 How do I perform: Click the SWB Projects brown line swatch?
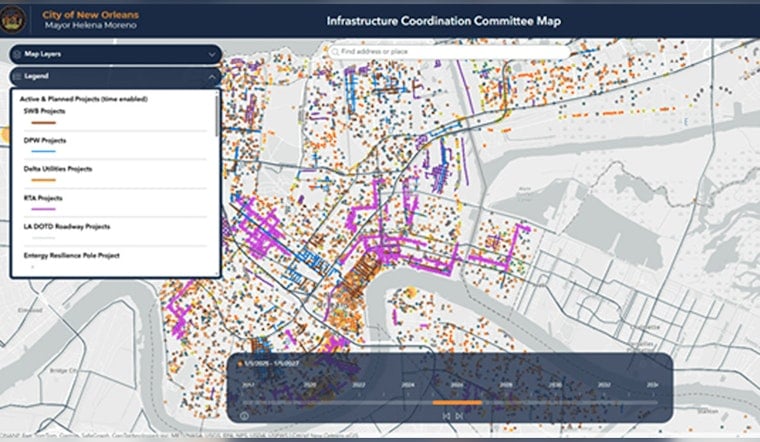pyautogui.click(x=44, y=123)
